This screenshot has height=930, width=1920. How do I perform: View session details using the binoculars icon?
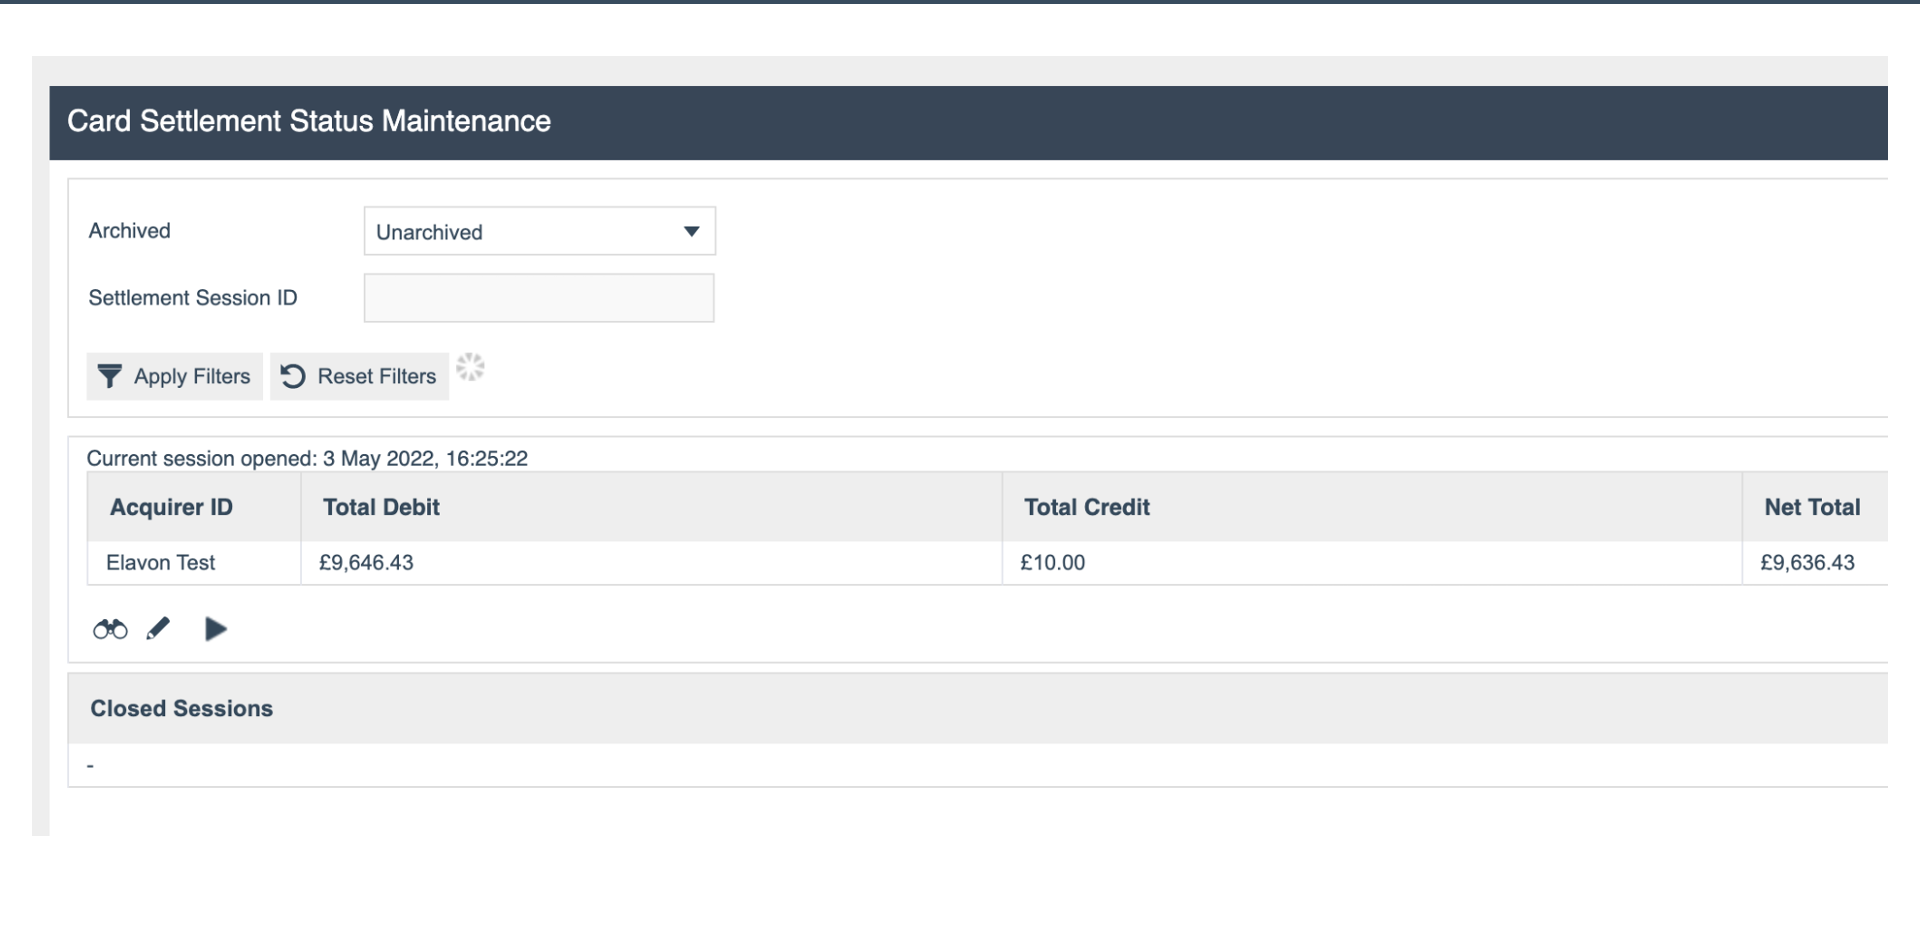pyautogui.click(x=110, y=629)
